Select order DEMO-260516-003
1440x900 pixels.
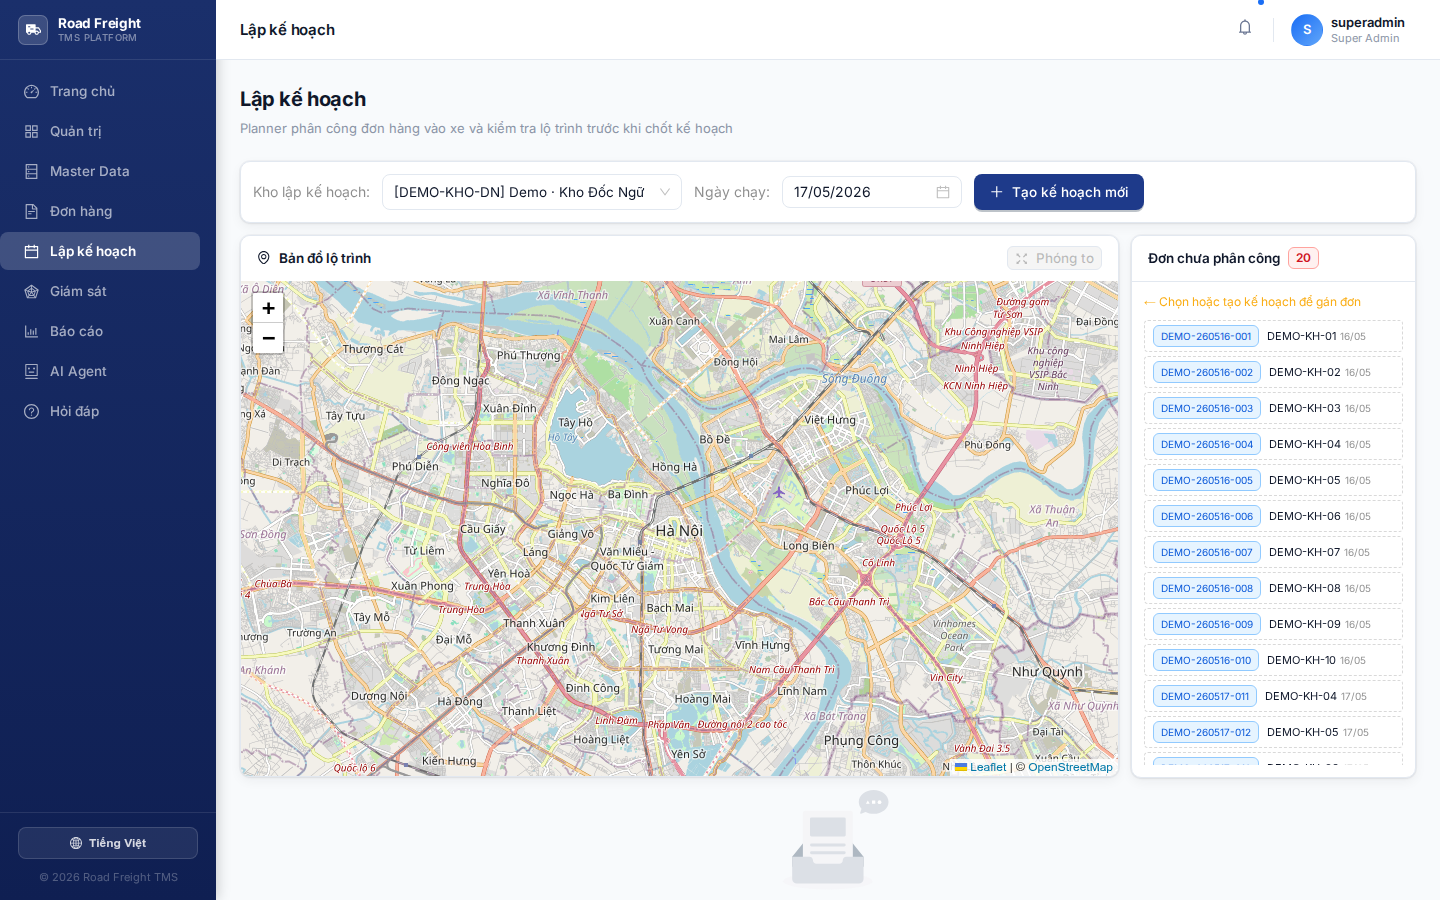coord(1273,408)
